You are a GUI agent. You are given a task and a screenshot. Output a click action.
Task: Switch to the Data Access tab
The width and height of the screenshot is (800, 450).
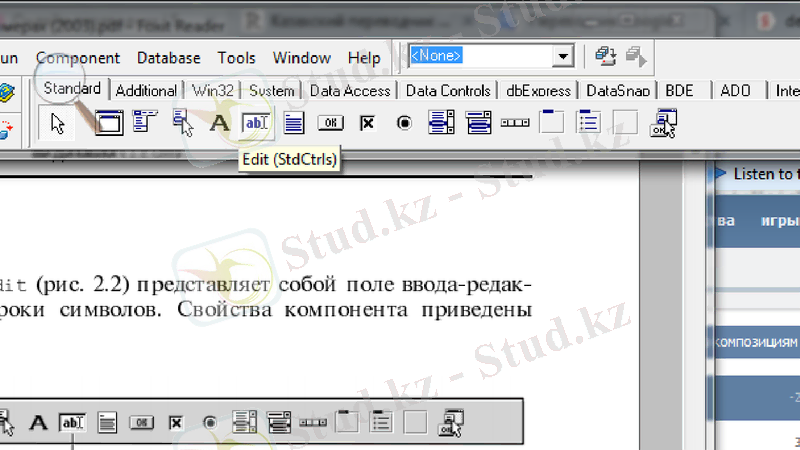click(350, 91)
